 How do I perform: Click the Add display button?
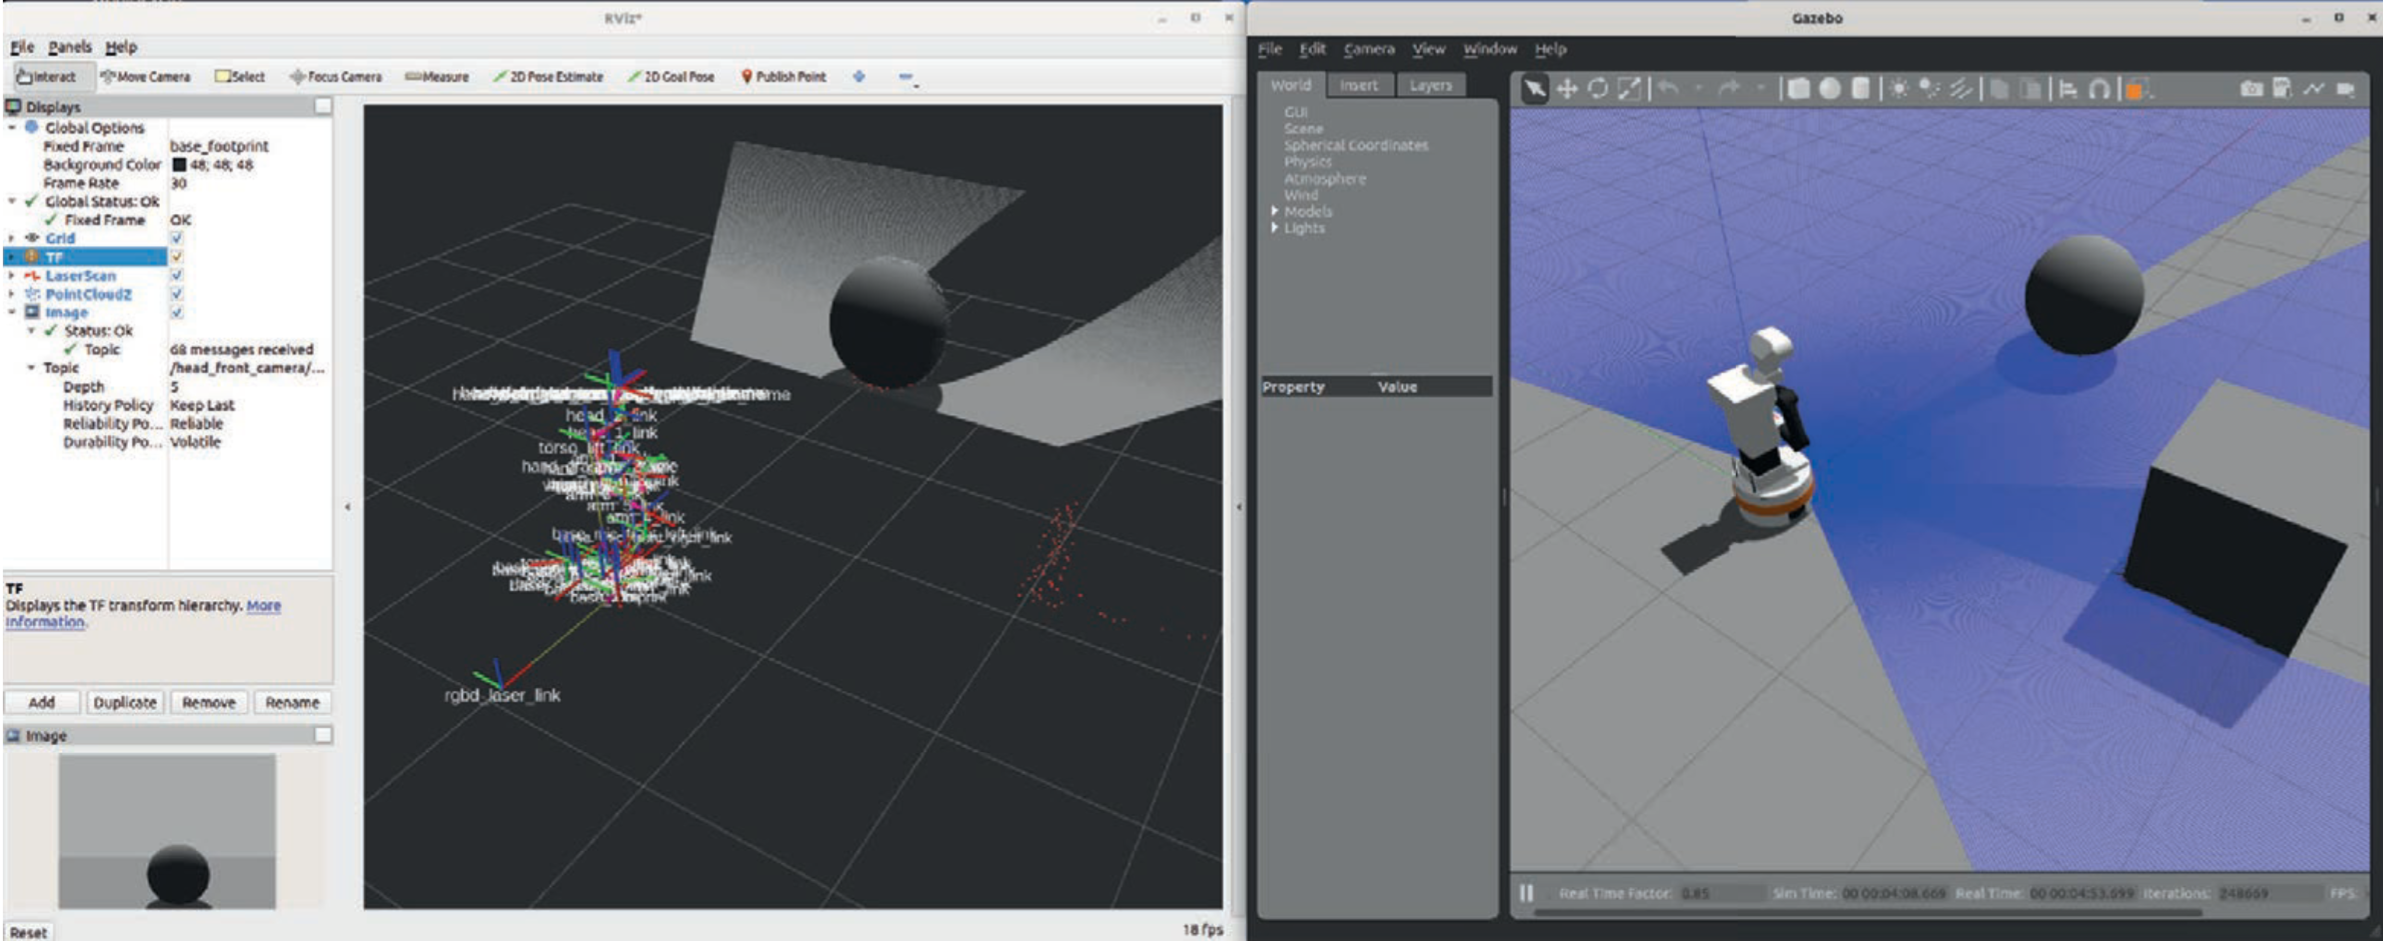[x=42, y=702]
